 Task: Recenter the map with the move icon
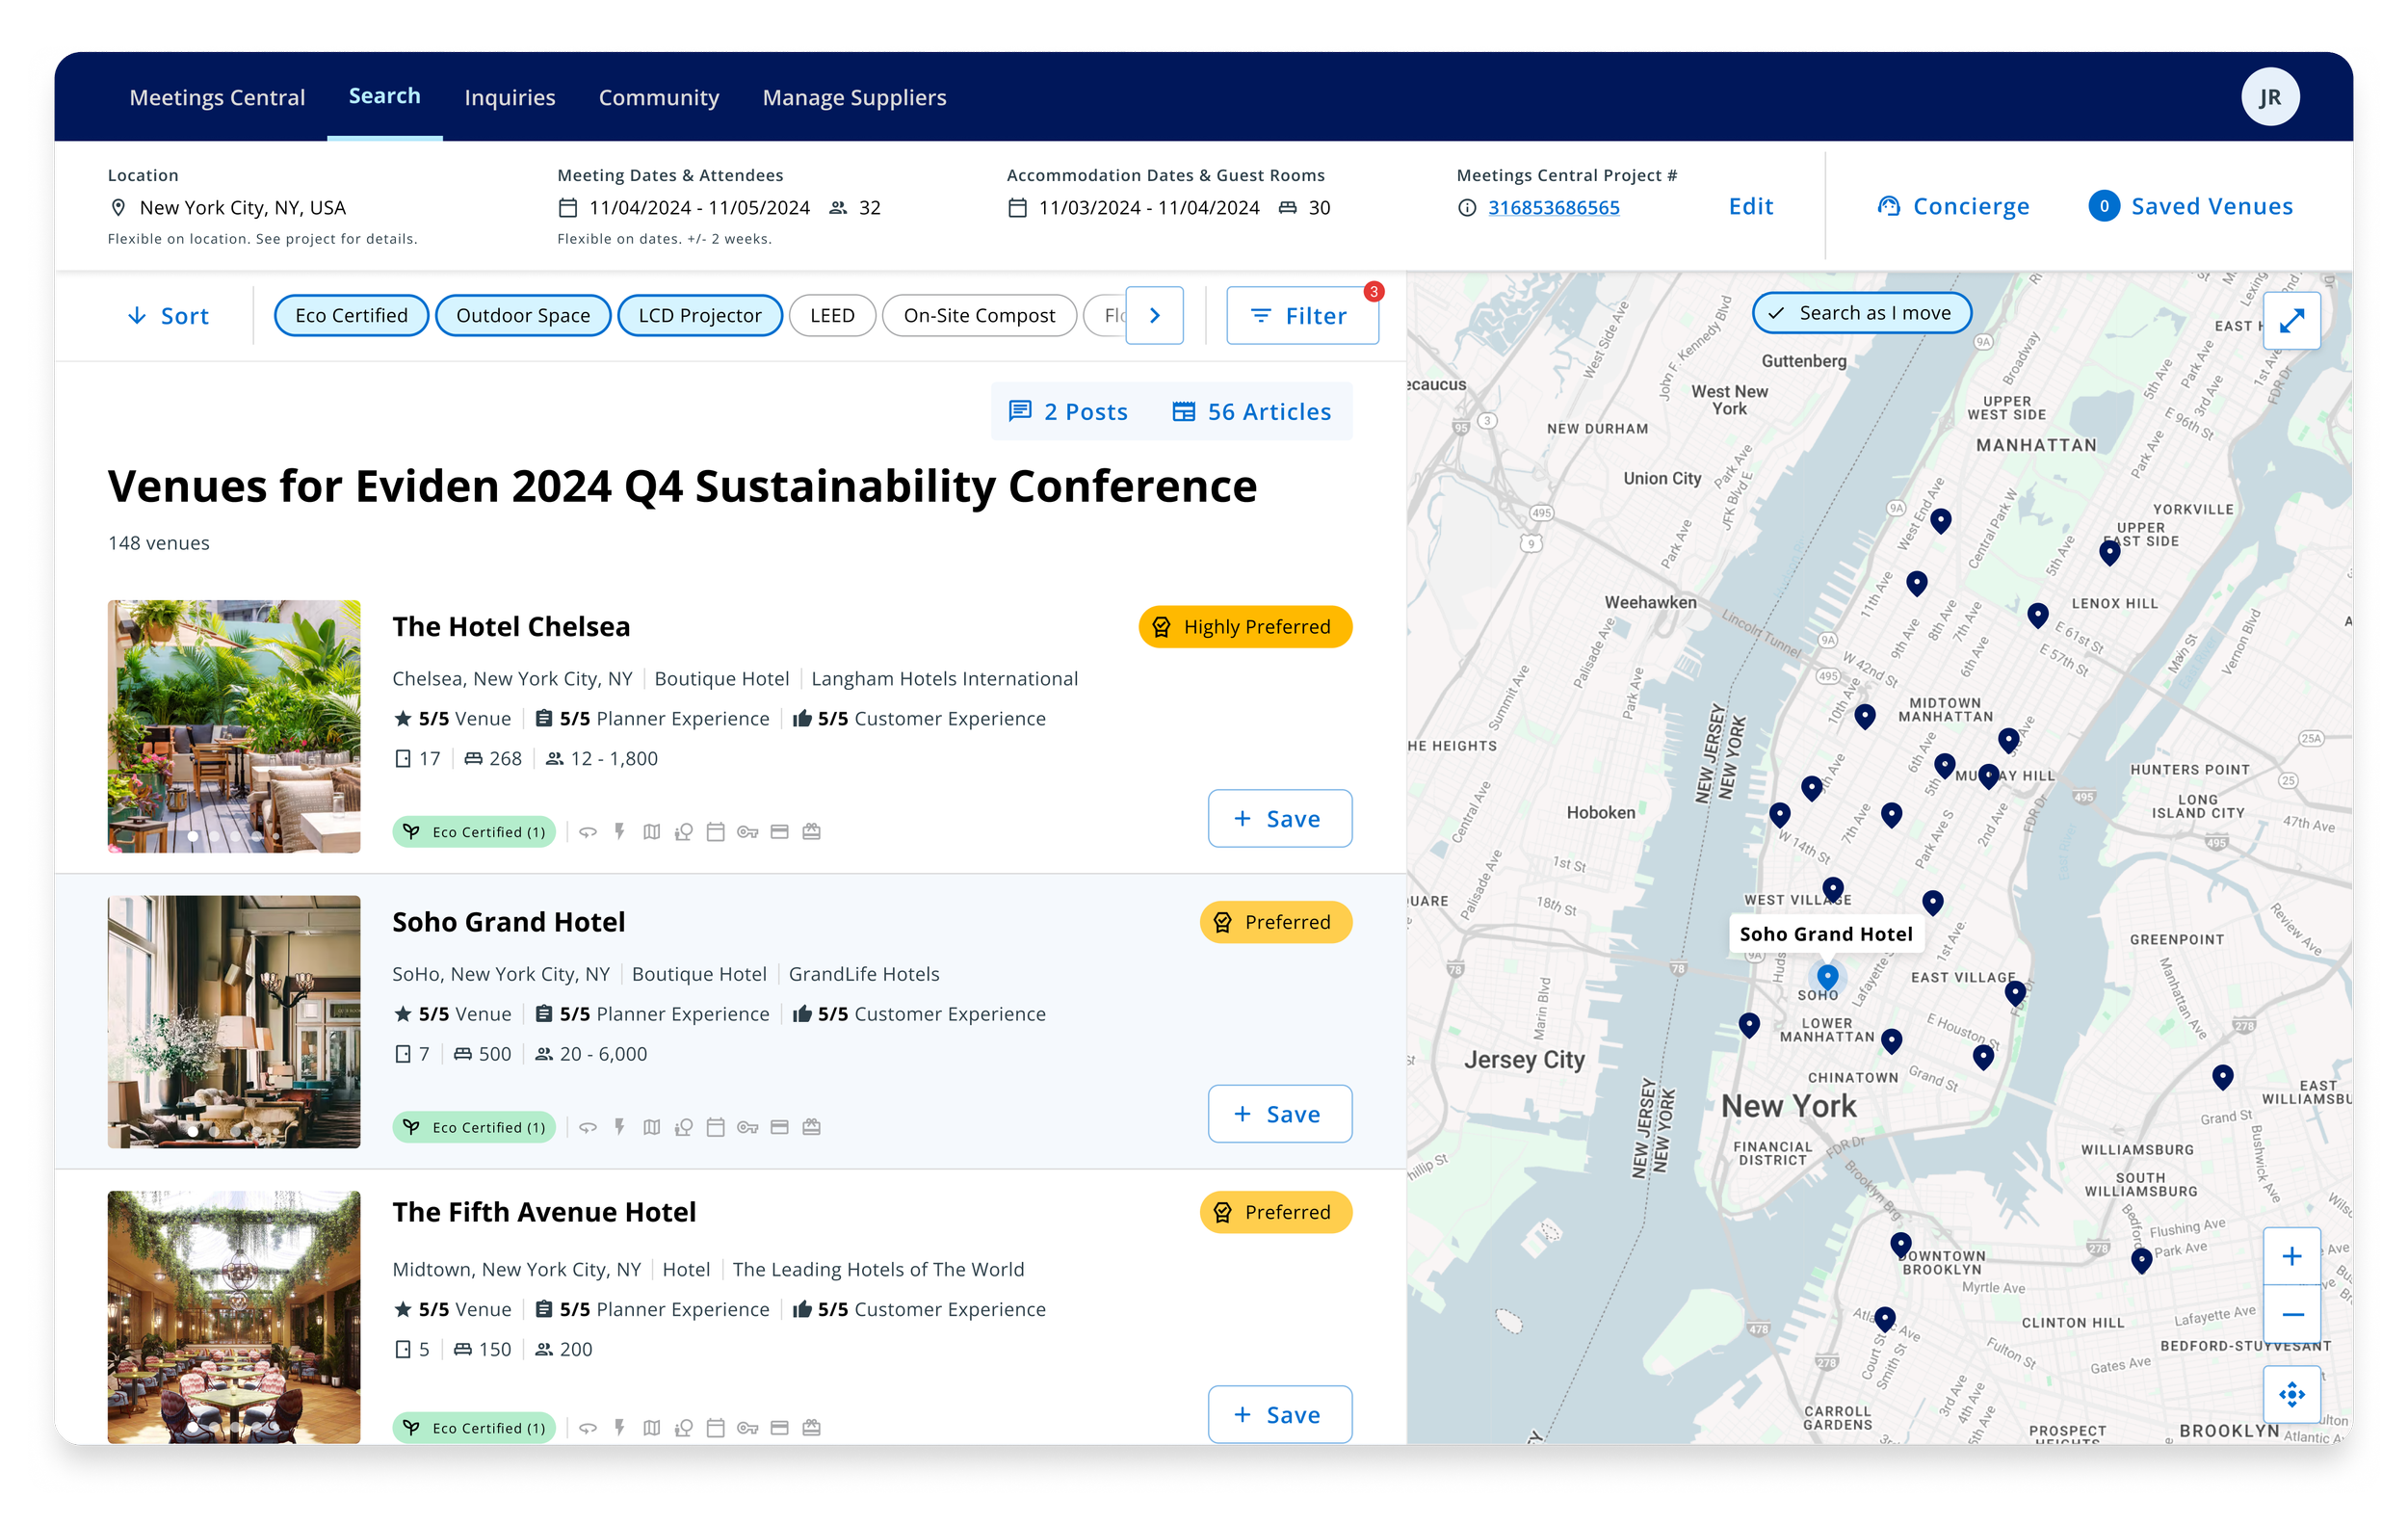(x=2291, y=1393)
